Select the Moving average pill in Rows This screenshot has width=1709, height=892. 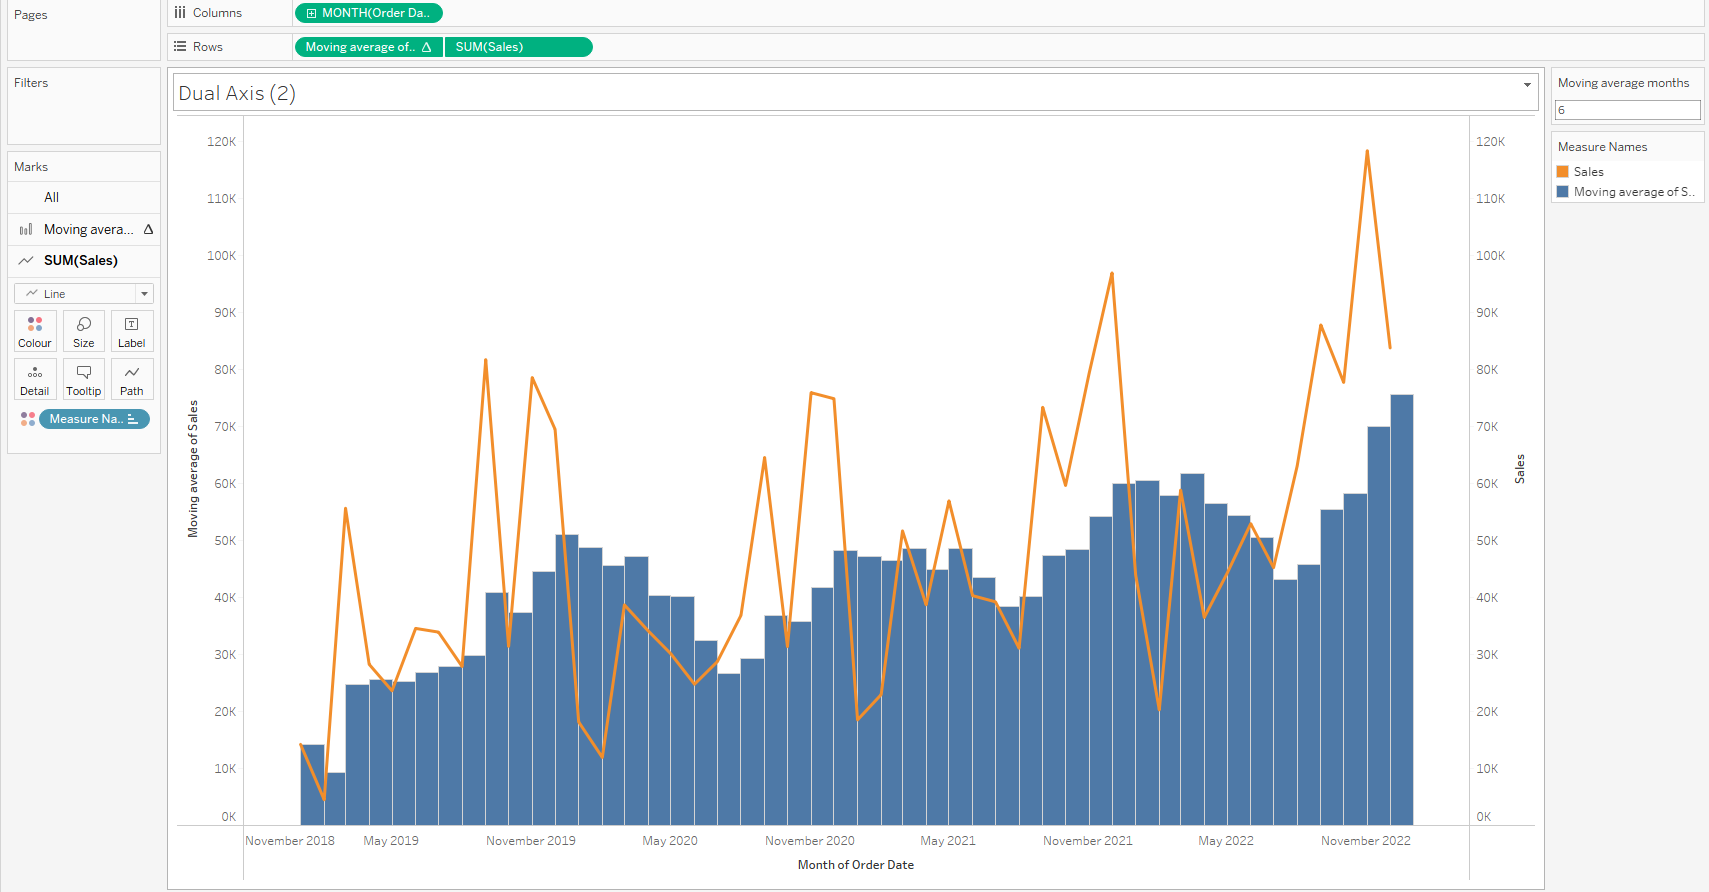[x=368, y=47]
